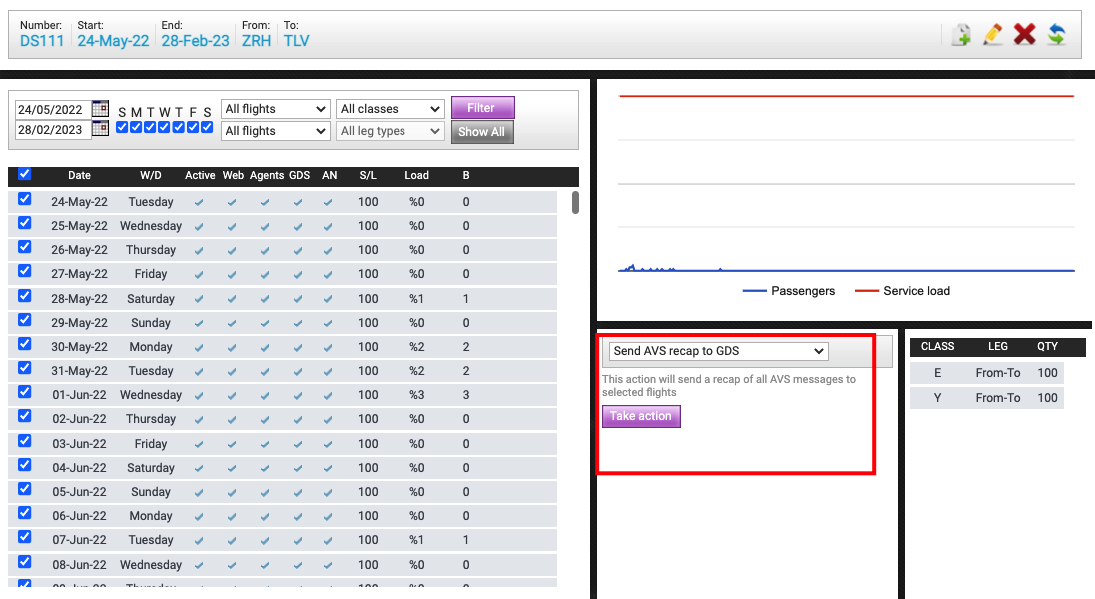Screen dimensions: 1095x599
Task: Click the yellow pencil edit icon
Action: click(992, 34)
